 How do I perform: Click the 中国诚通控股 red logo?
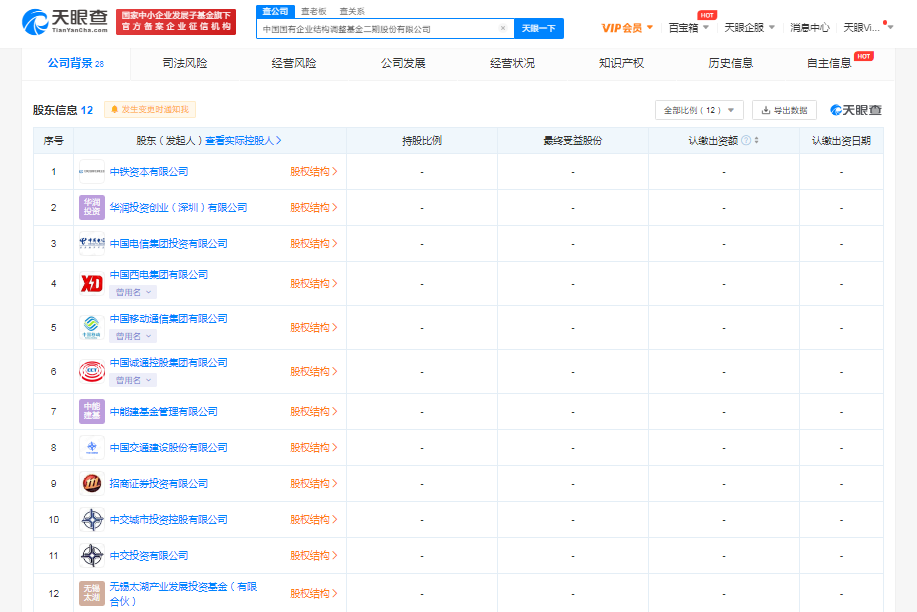coord(92,371)
